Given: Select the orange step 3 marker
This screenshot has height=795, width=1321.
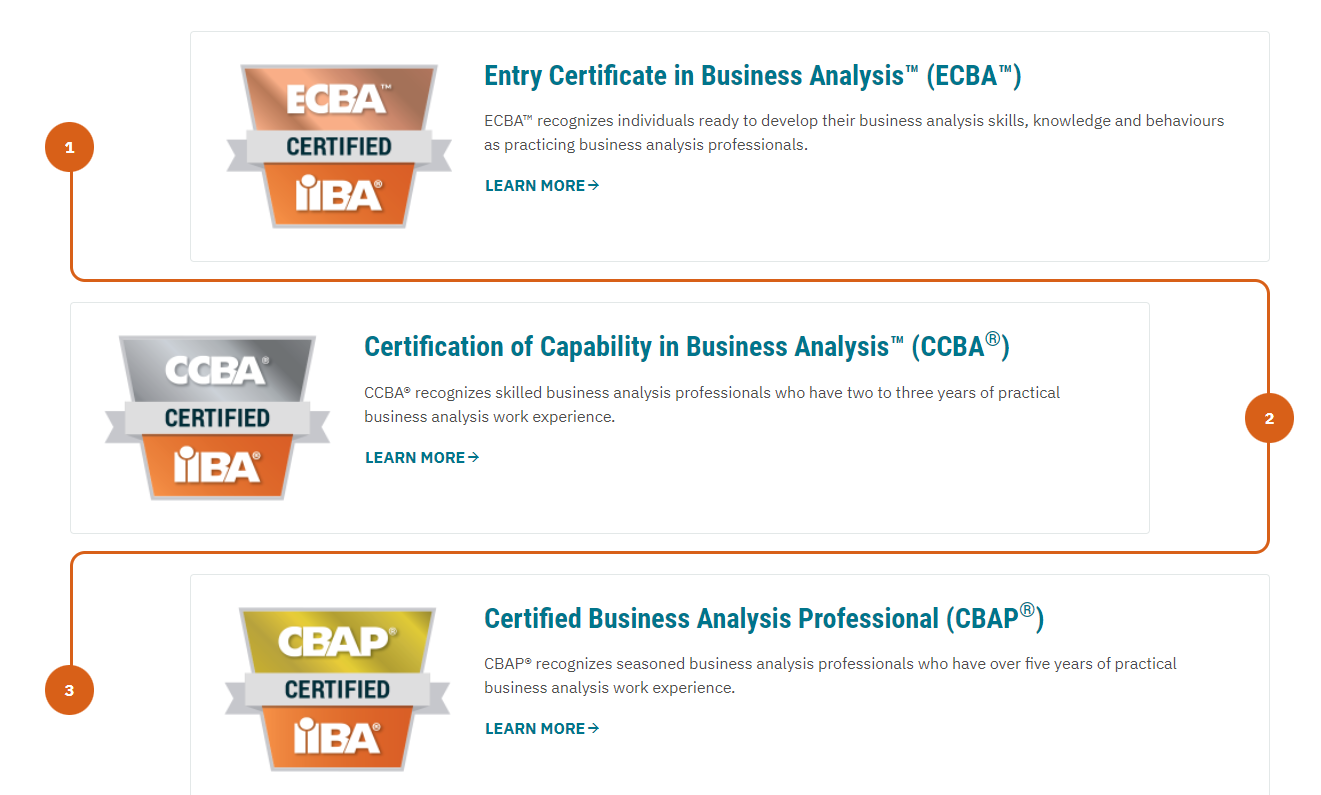Looking at the screenshot, I should coord(69,690).
